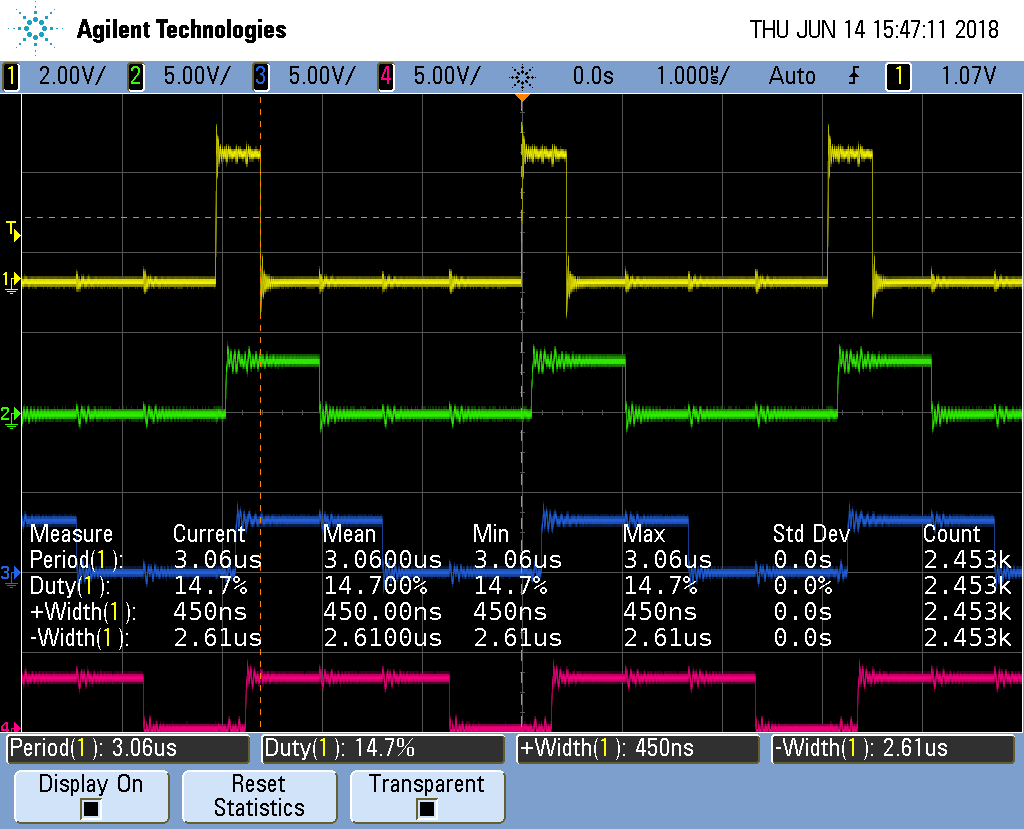Click the horizontal delay snowflake icon

pyautogui.click(x=522, y=76)
